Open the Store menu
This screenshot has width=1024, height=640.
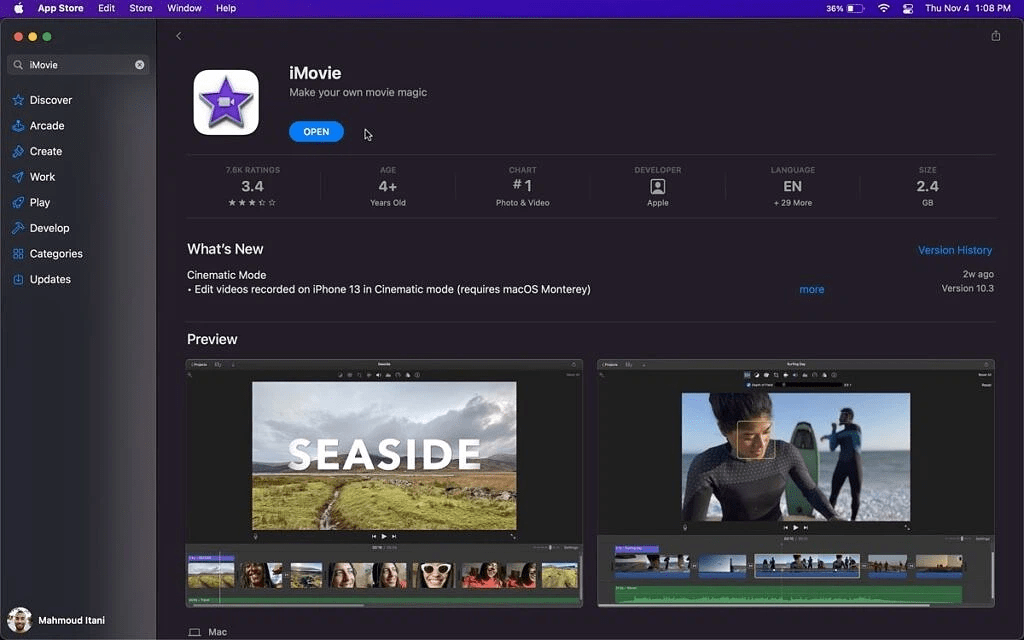pos(140,8)
